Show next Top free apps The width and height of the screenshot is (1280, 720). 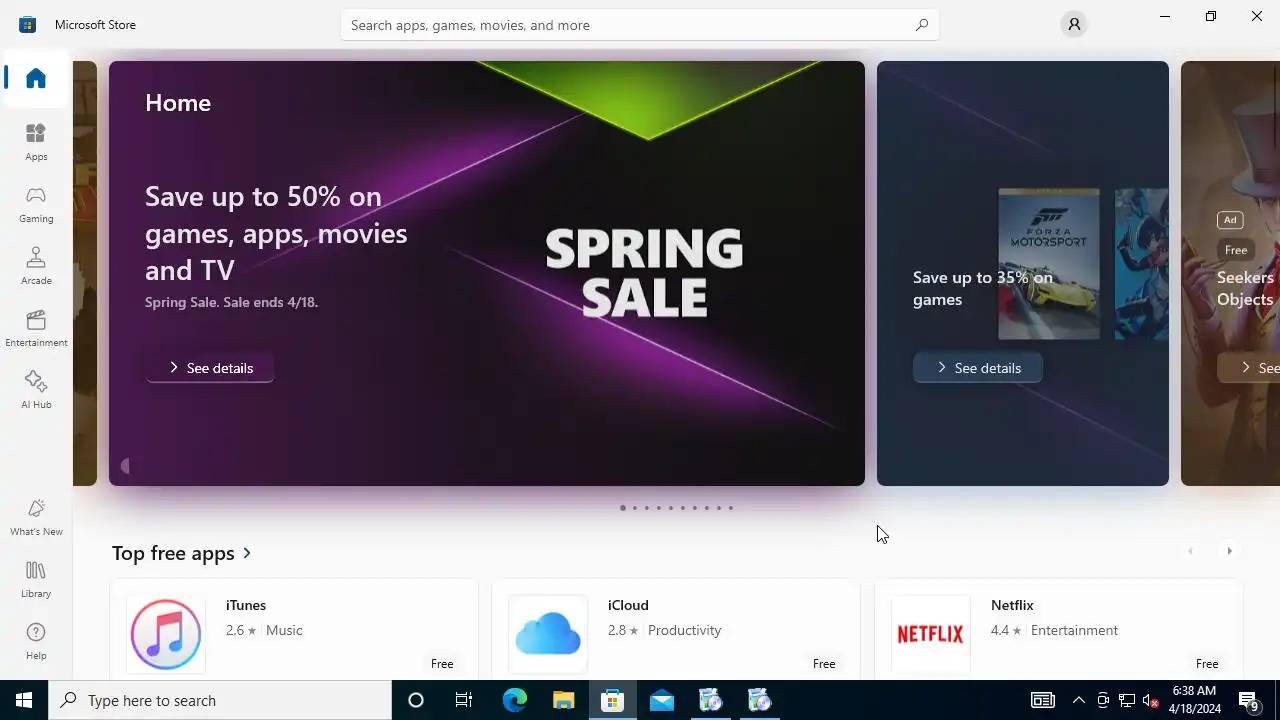pos(1229,551)
